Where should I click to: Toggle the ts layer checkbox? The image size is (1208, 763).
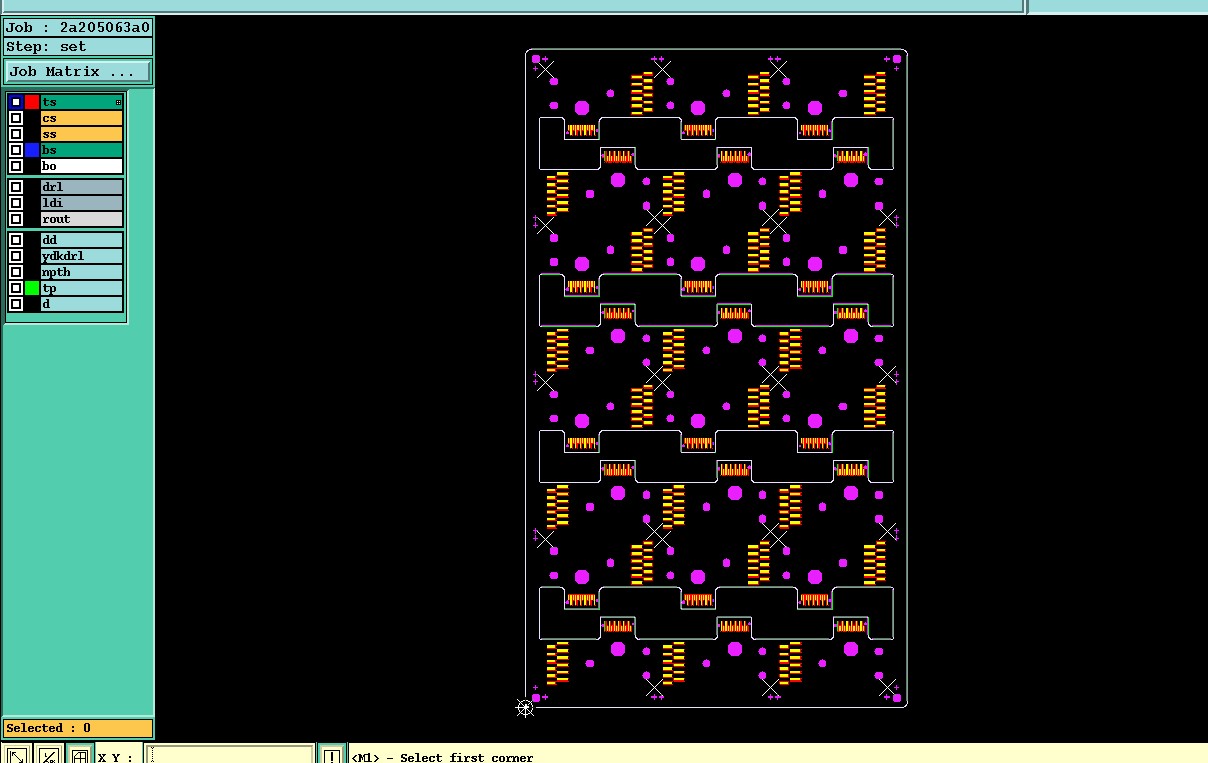pyautogui.click(x=16, y=102)
